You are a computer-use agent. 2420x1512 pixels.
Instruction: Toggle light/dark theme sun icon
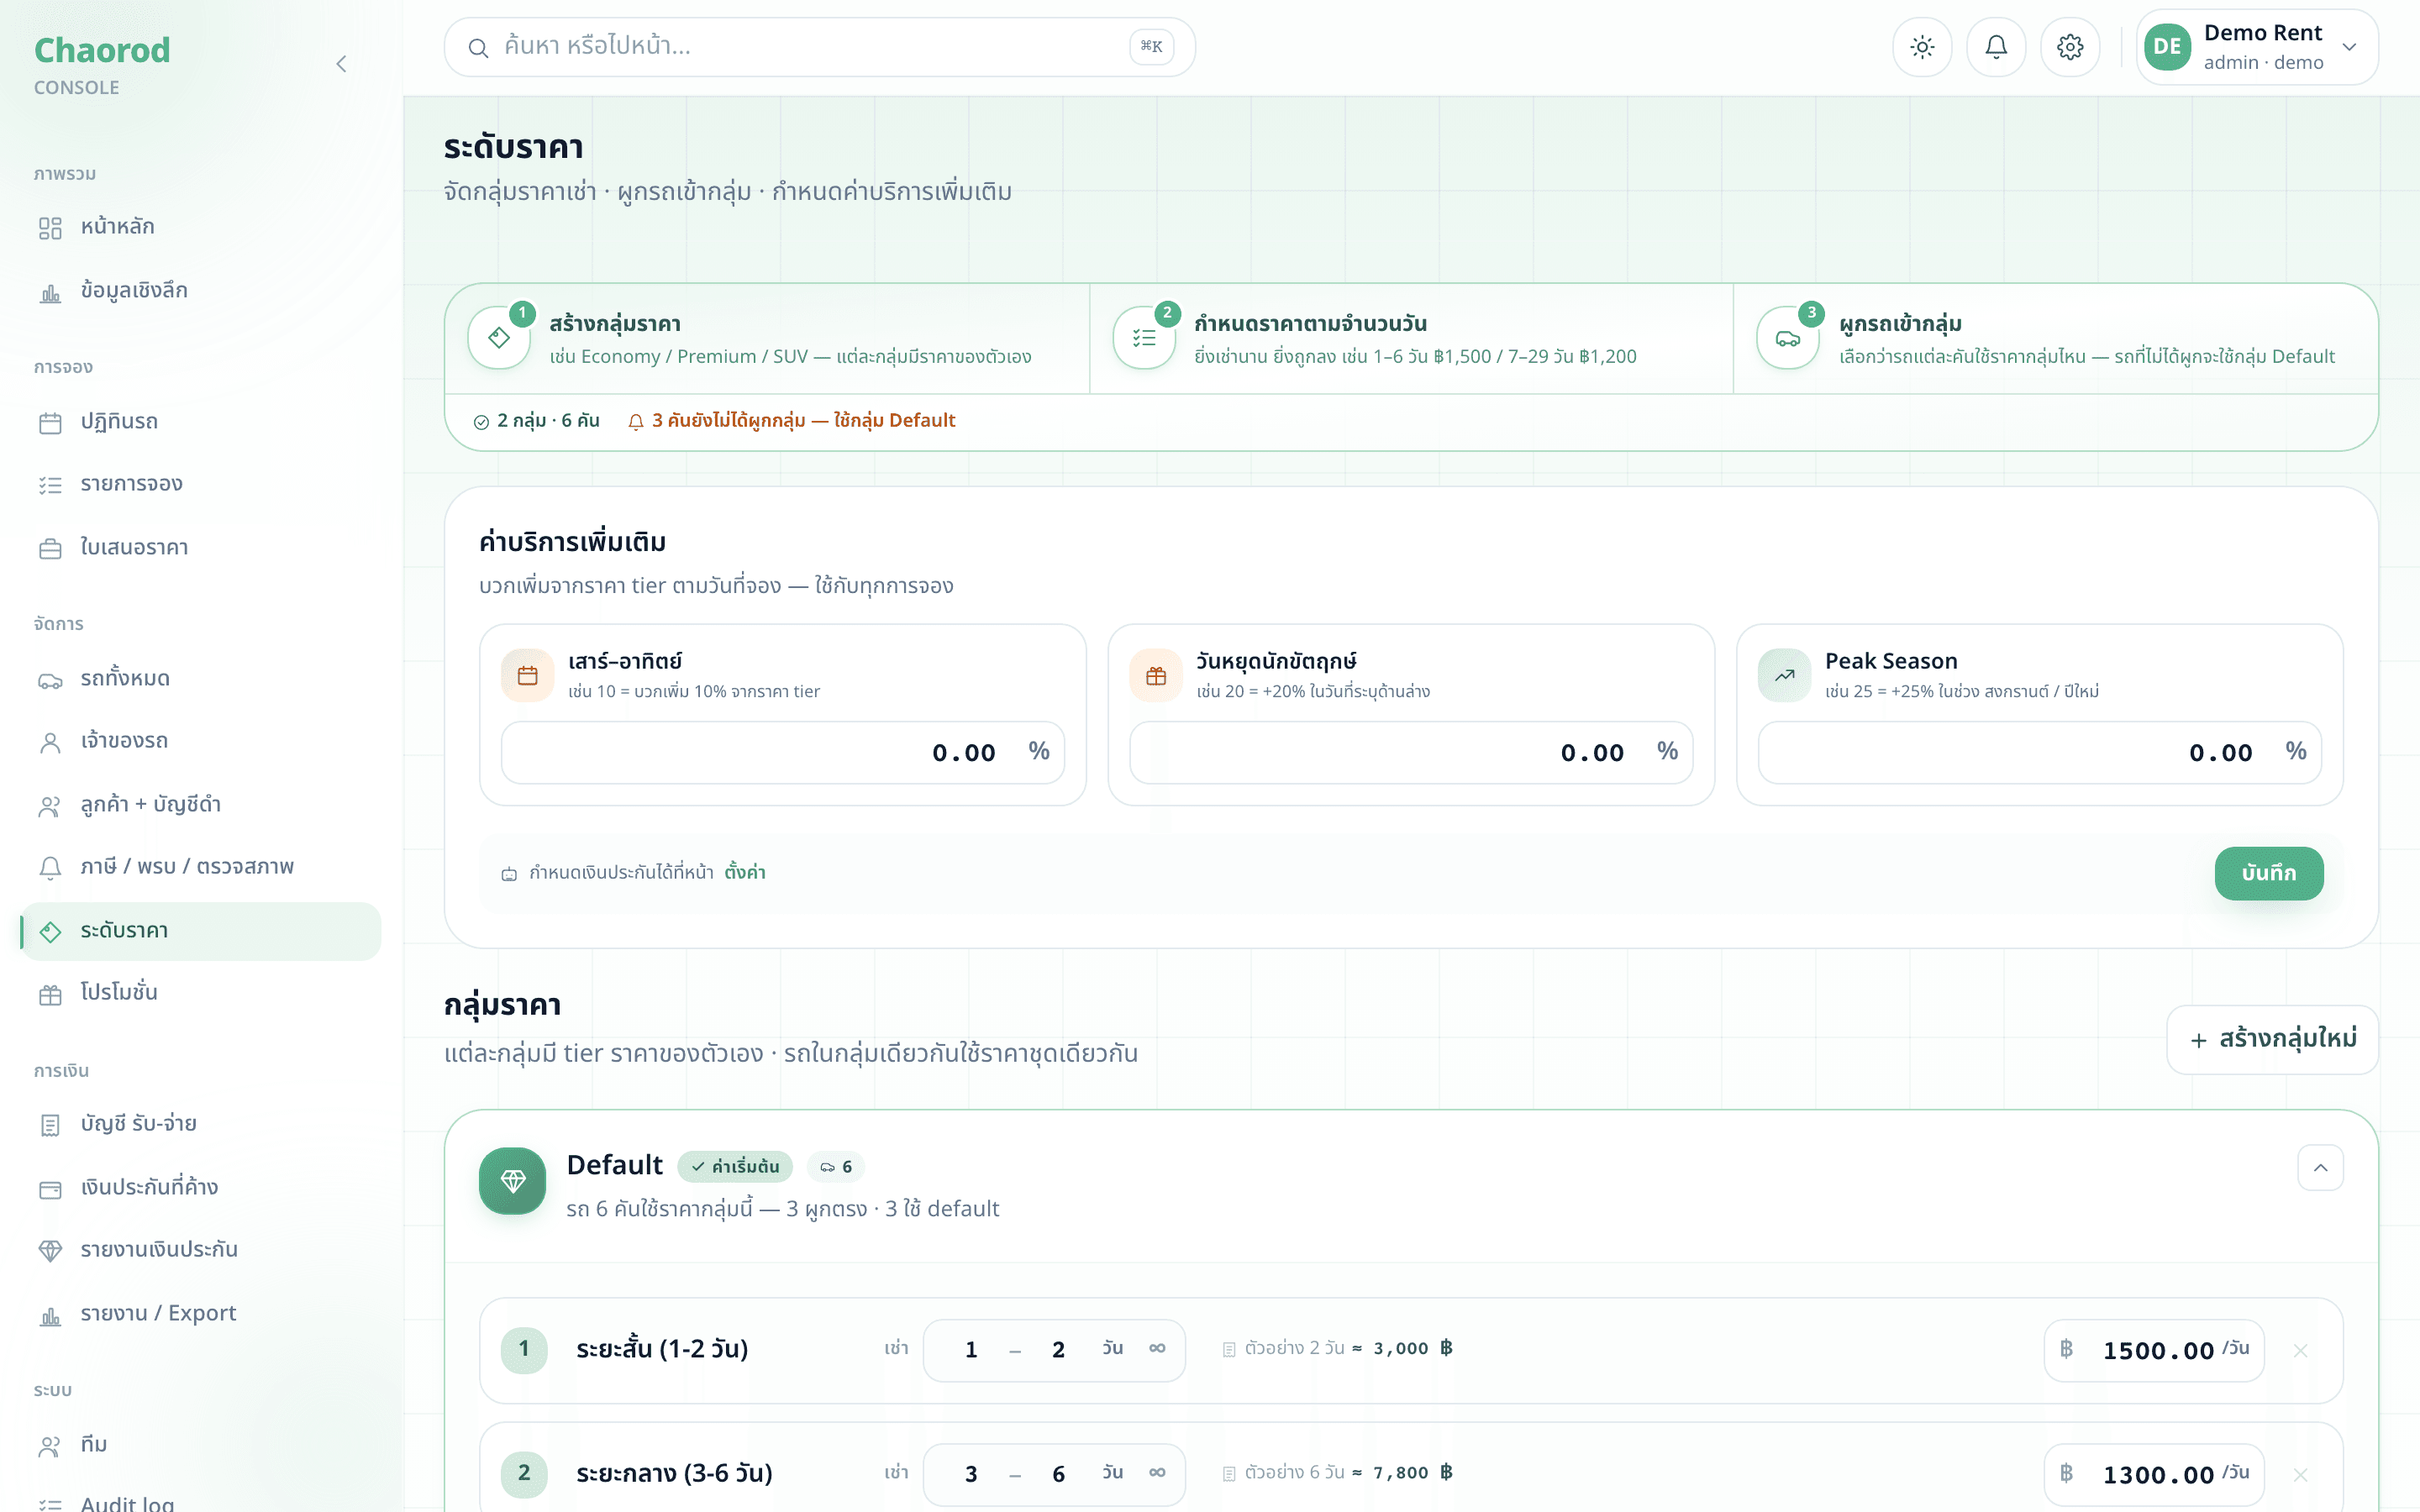(1922, 47)
